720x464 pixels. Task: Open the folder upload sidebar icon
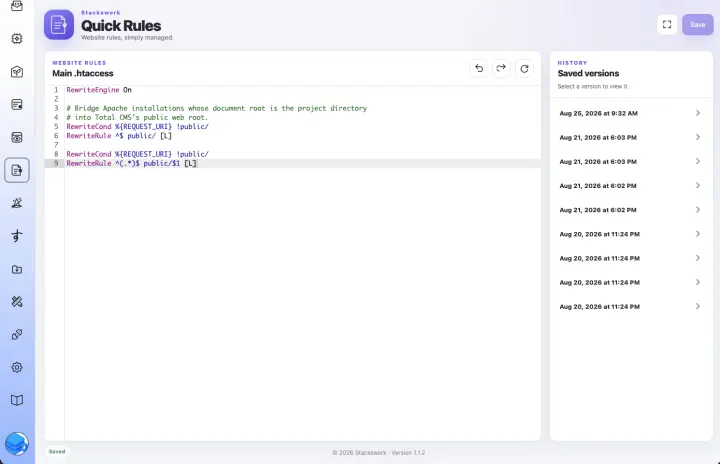coord(17,269)
